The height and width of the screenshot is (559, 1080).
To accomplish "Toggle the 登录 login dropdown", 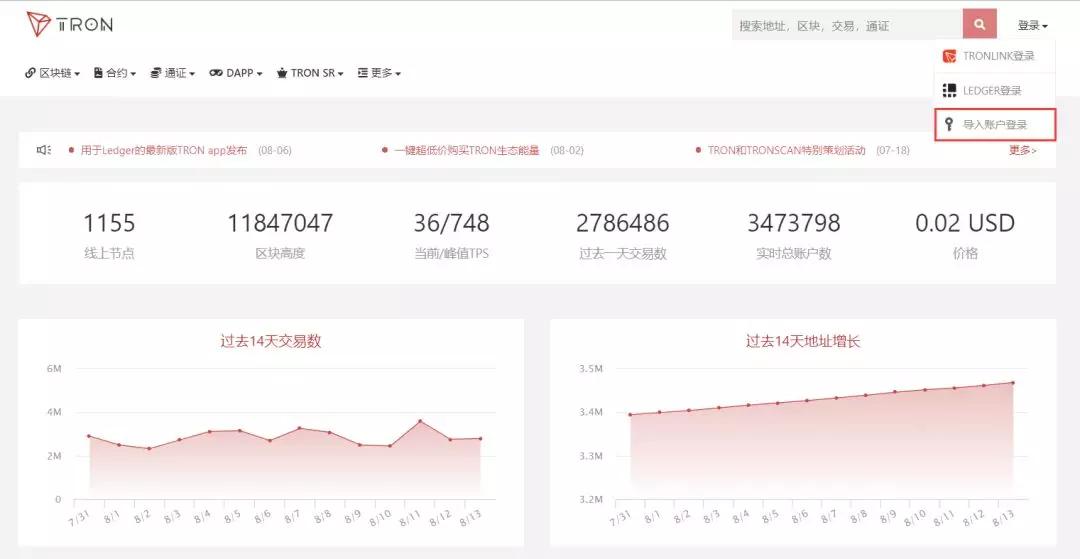I will (1032, 25).
